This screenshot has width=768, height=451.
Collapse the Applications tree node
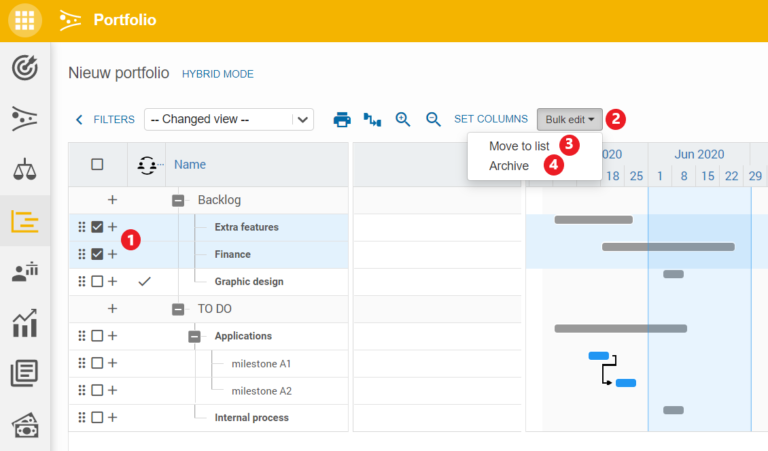click(x=194, y=336)
